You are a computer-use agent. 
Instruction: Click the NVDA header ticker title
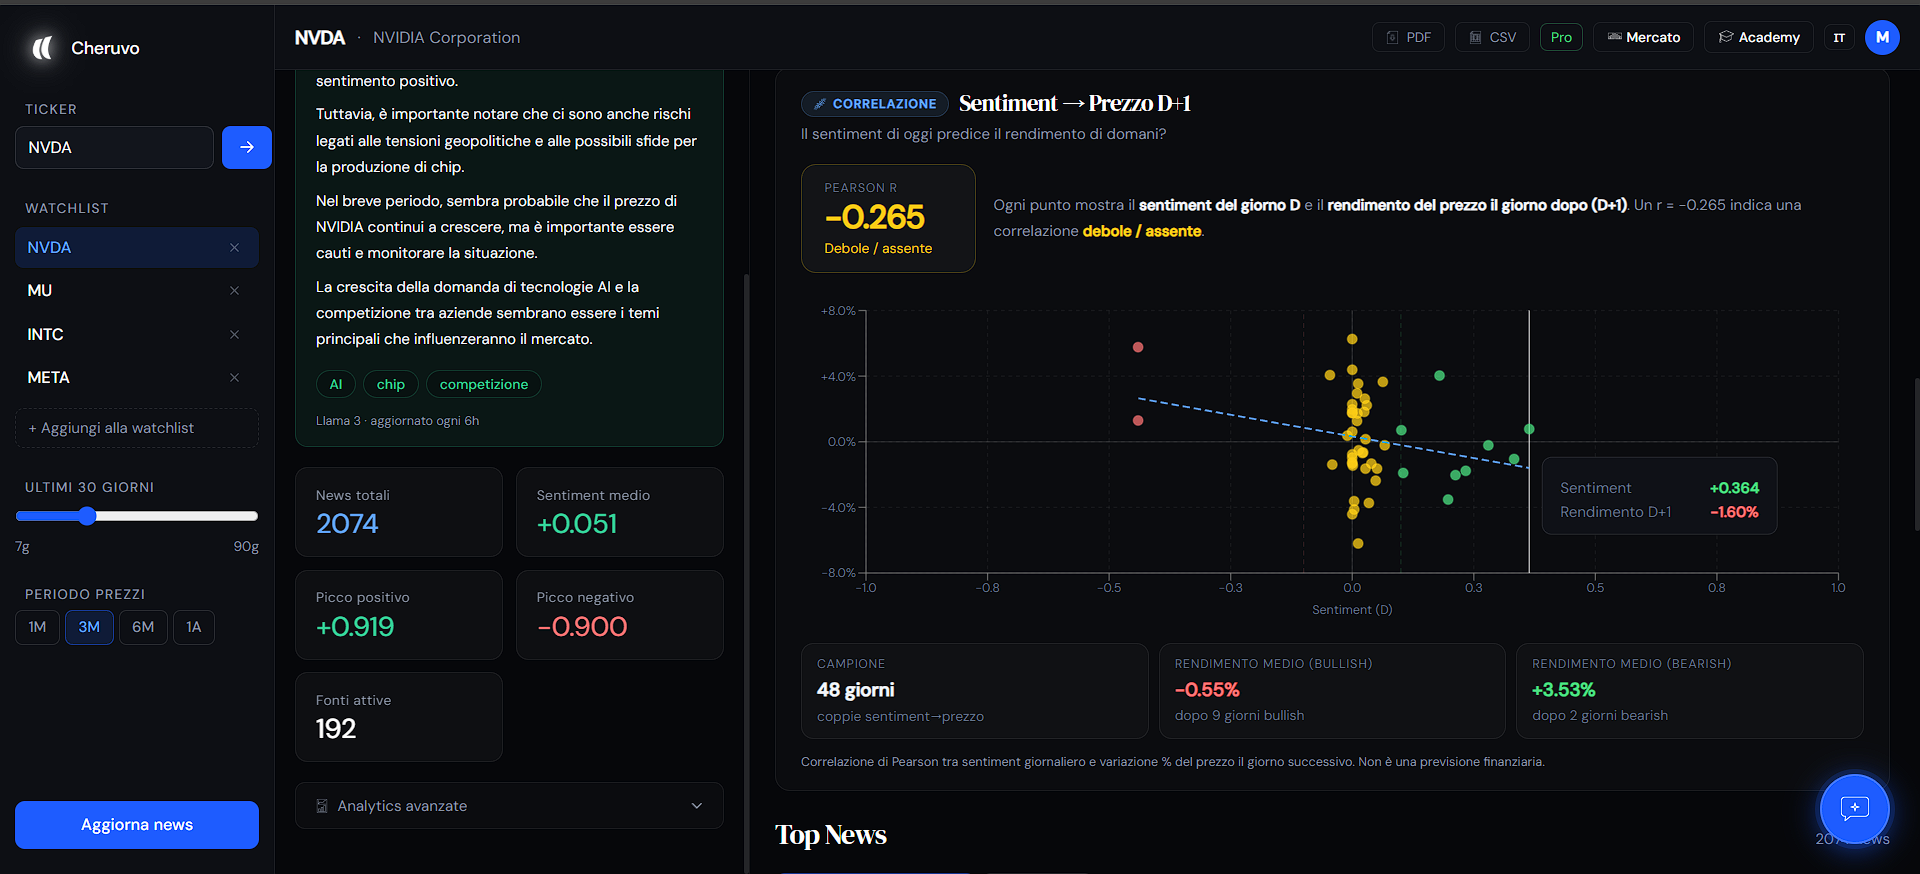(x=320, y=38)
